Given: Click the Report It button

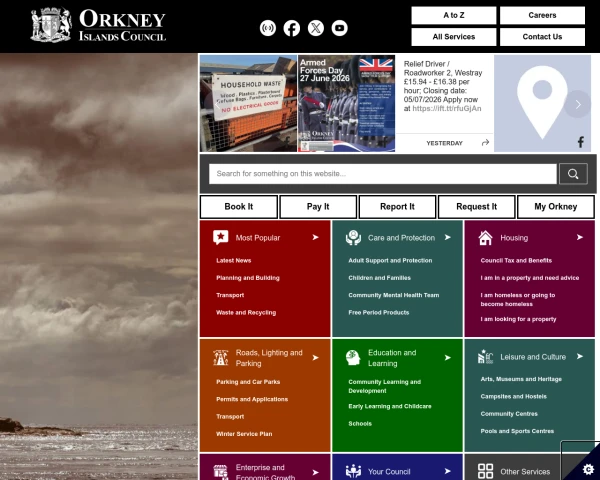Looking at the screenshot, I should point(397,207).
